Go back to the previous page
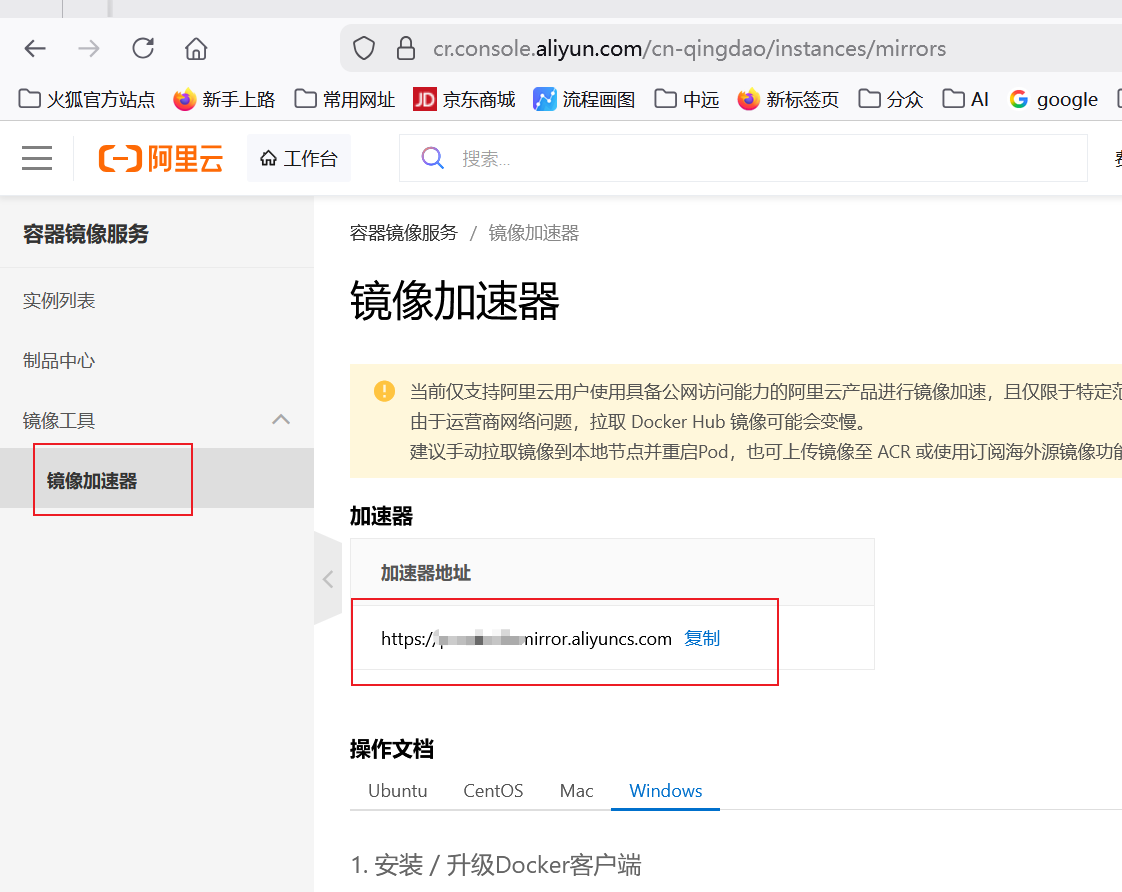Image resolution: width=1122 pixels, height=892 pixels. tap(35, 49)
